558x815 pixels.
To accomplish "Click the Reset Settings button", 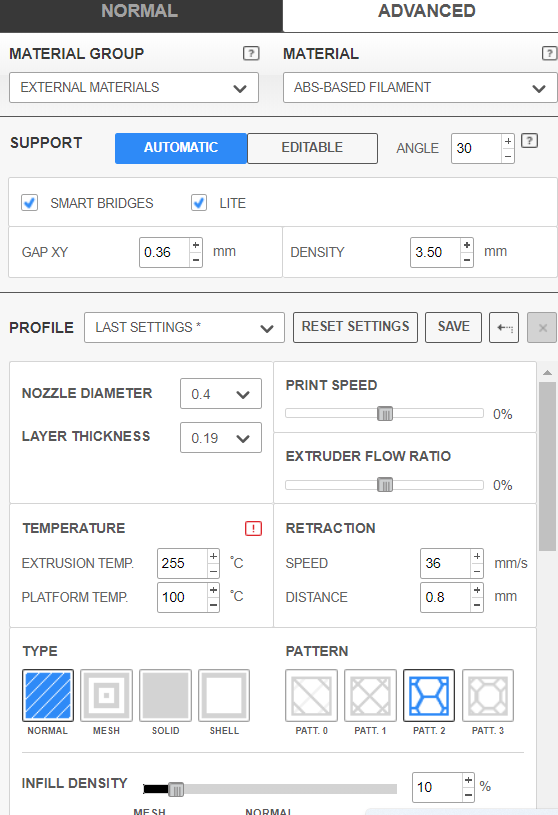I will (355, 327).
